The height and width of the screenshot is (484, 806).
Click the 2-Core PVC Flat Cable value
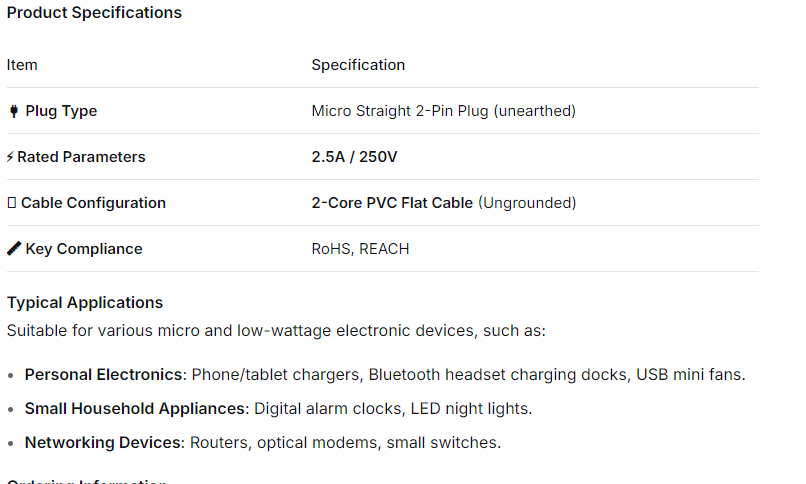pyautogui.click(x=392, y=203)
